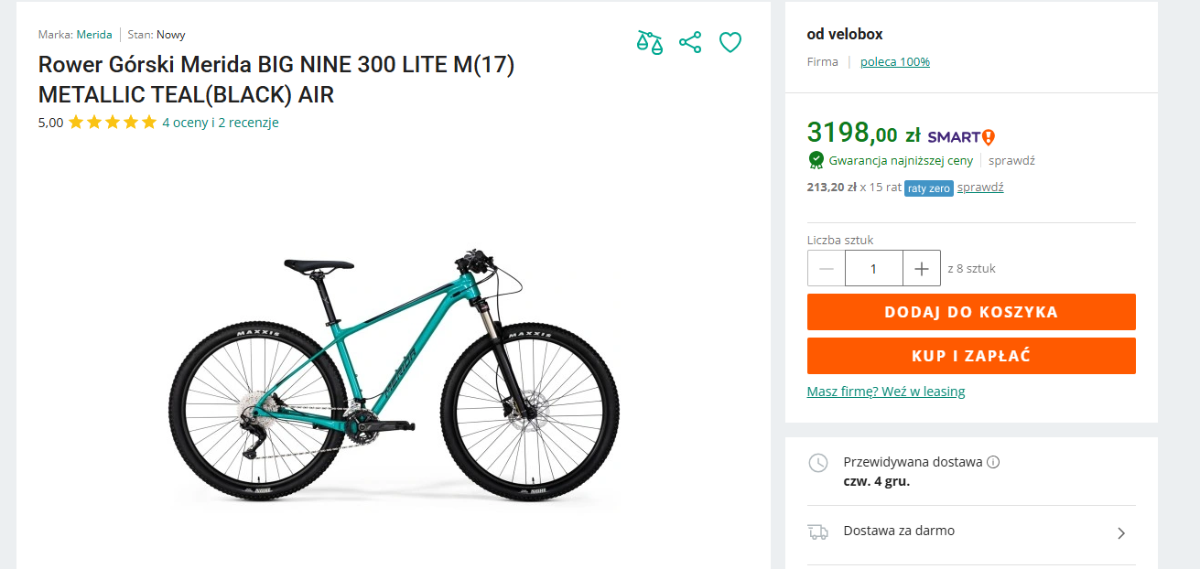Click sprawdź next to raty zero
1200x569 pixels.
pos(980,187)
